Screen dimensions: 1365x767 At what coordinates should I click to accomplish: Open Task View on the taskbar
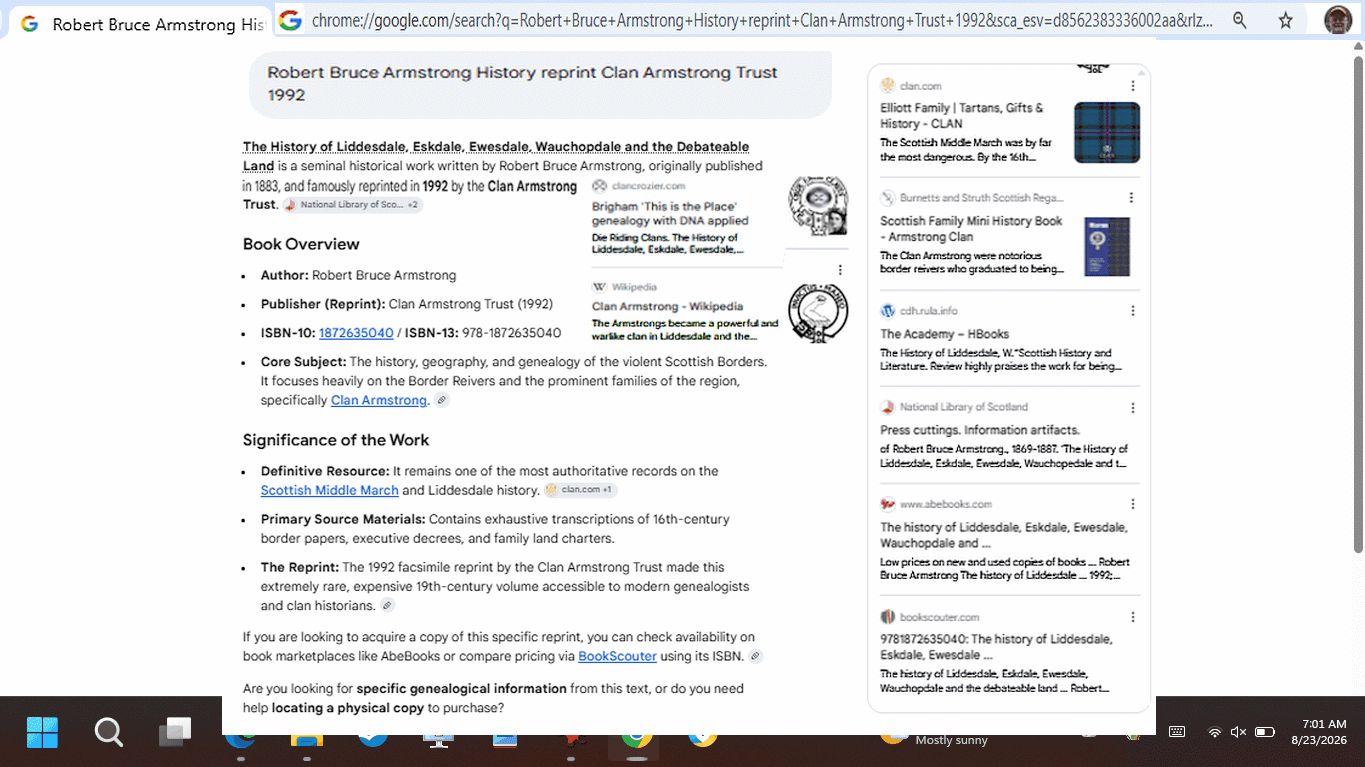coord(175,733)
